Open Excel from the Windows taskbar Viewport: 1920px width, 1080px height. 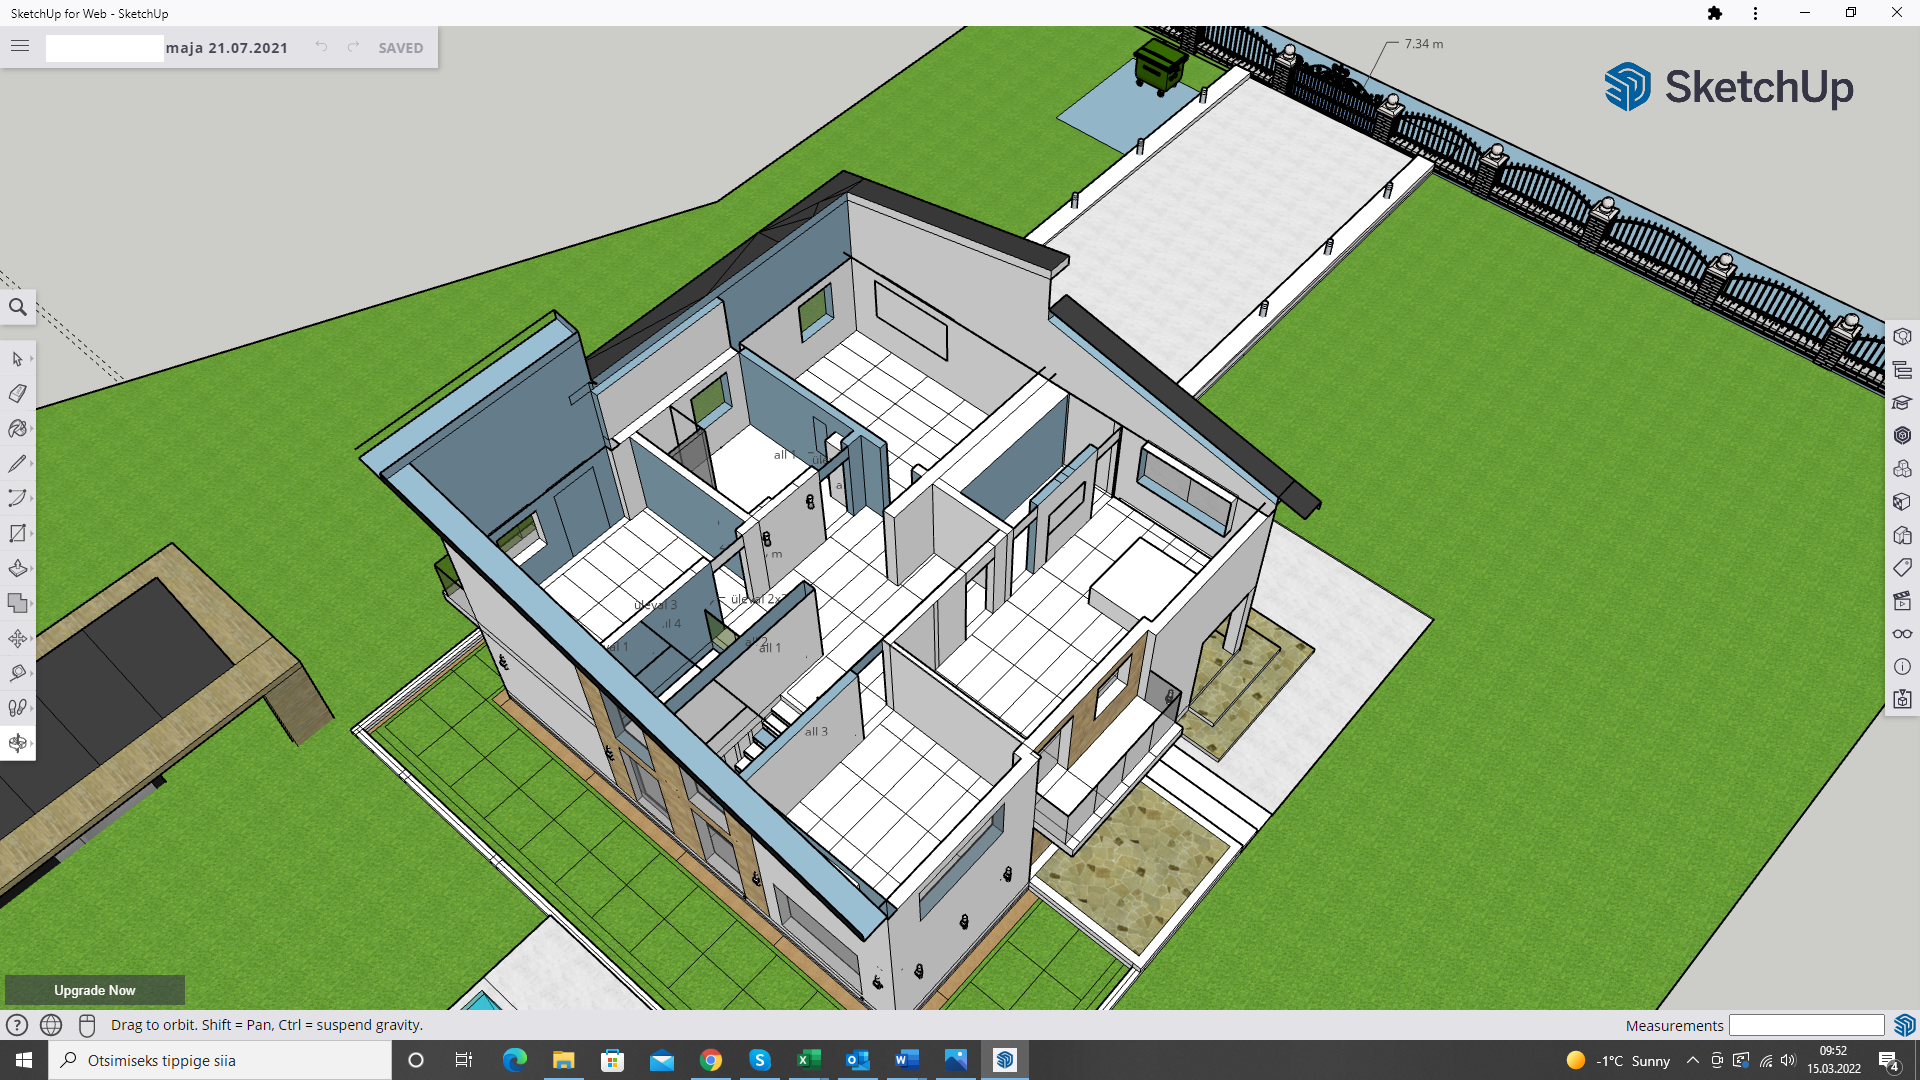coord(809,1060)
